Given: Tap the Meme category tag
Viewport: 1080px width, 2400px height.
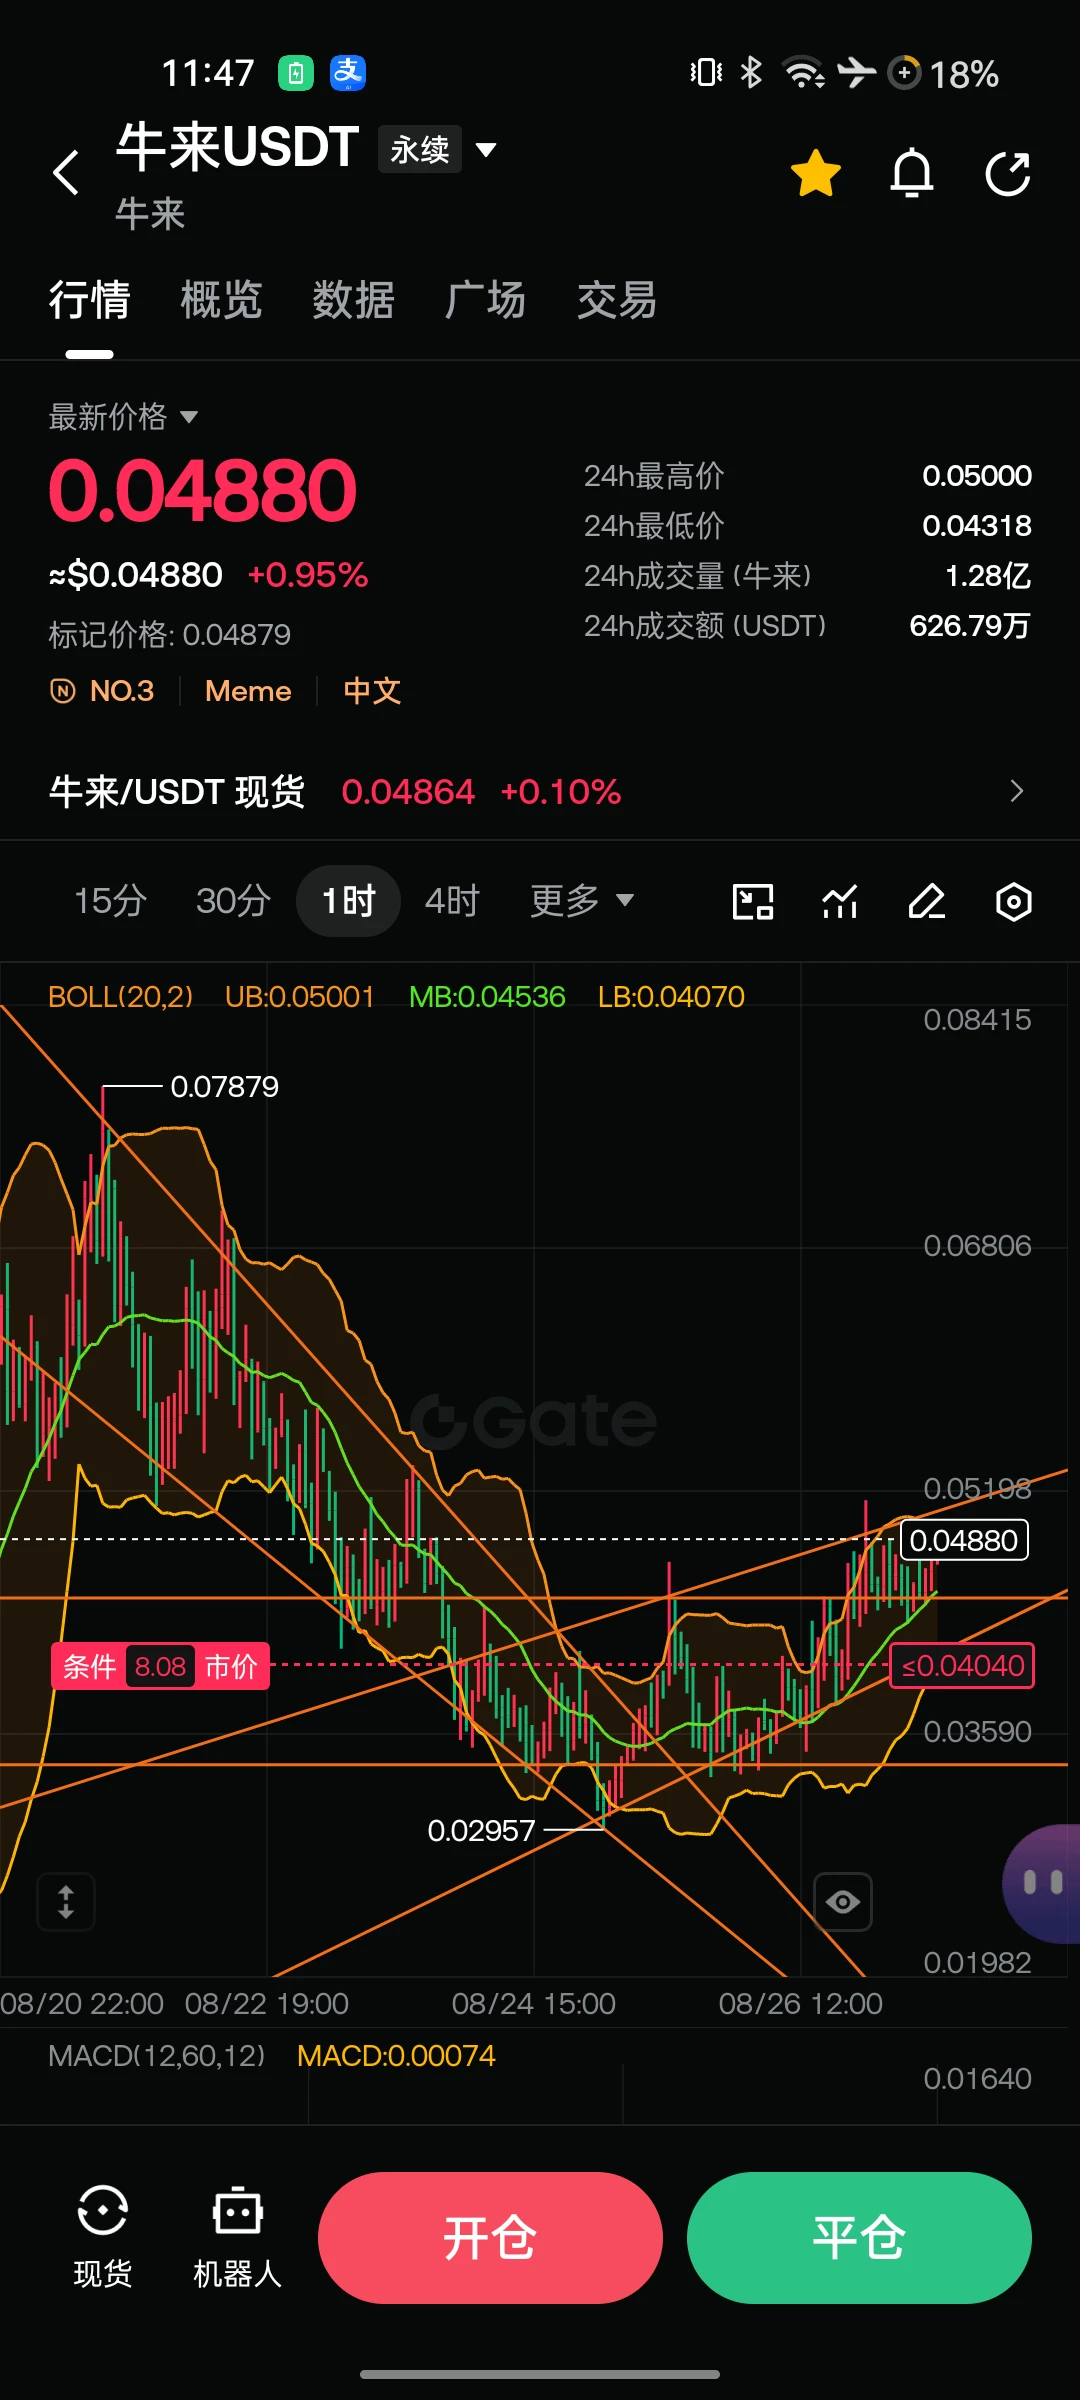Looking at the screenshot, I should coord(248,691).
